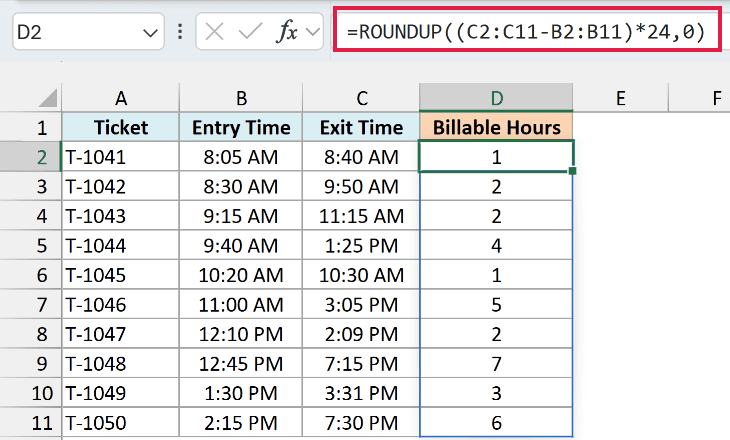Select cell T-1041

click(x=121, y=157)
